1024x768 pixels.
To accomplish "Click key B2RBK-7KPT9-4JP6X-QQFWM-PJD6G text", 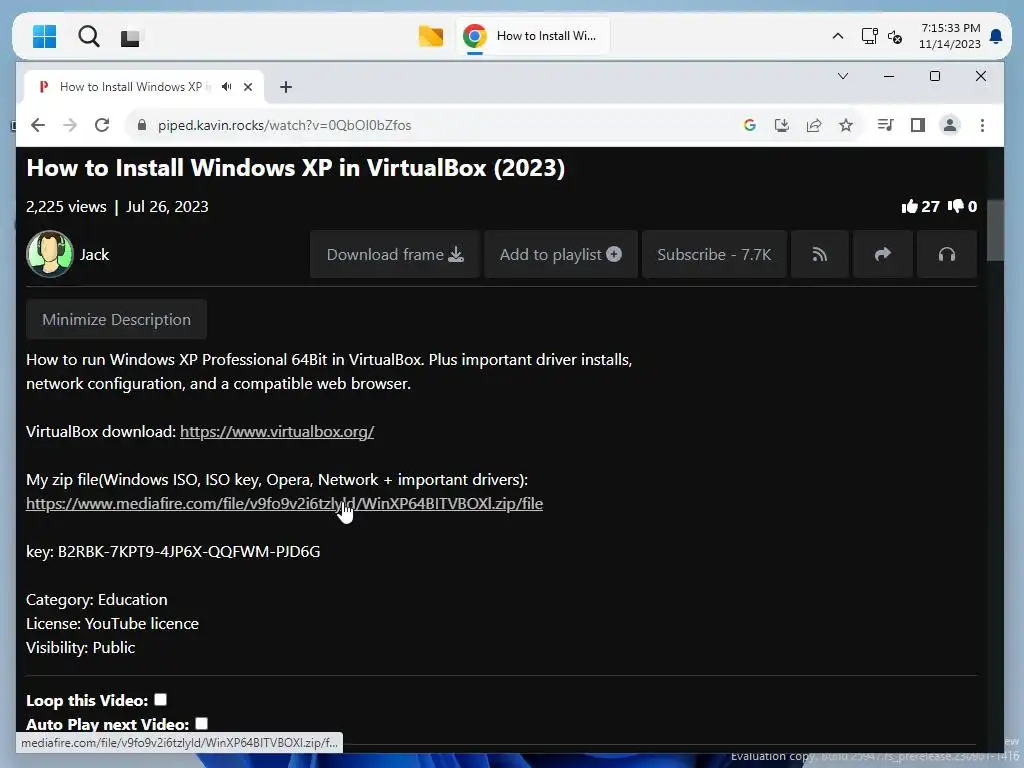I will [173, 552].
